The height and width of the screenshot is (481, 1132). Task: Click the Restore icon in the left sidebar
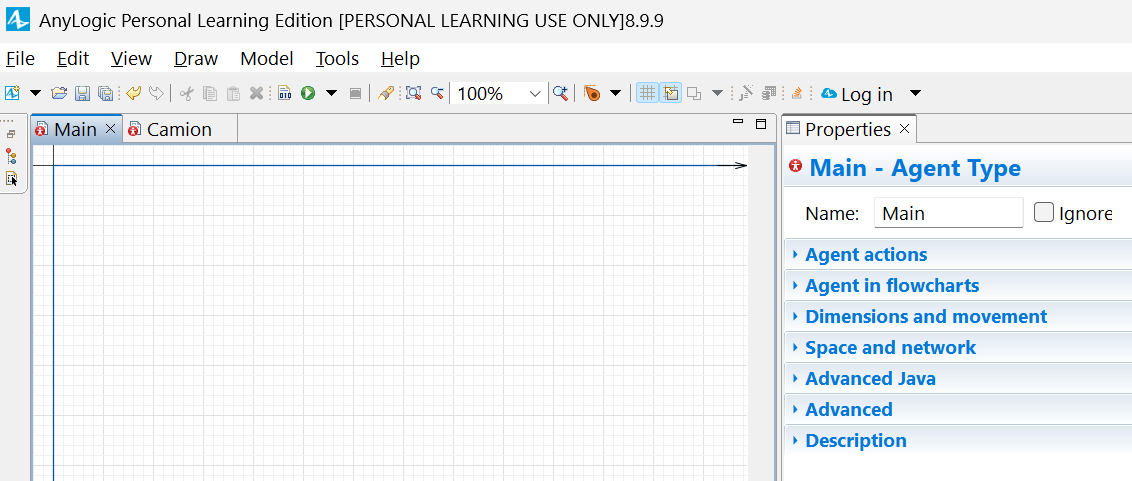11,134
